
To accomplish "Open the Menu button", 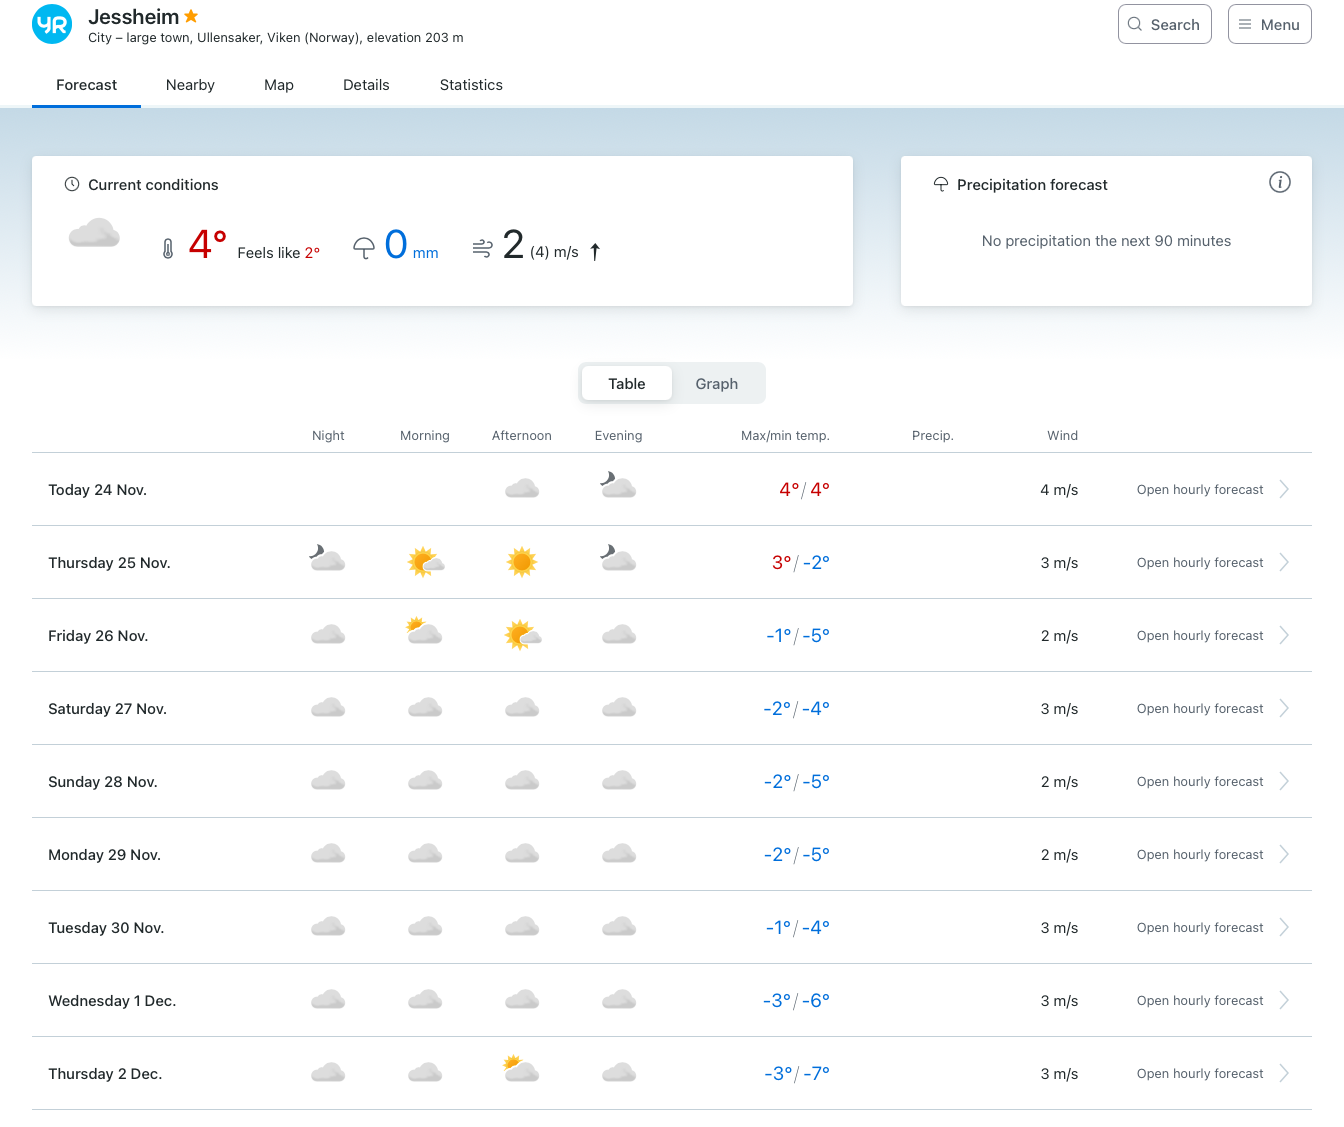I will [x=1269, y=25].
